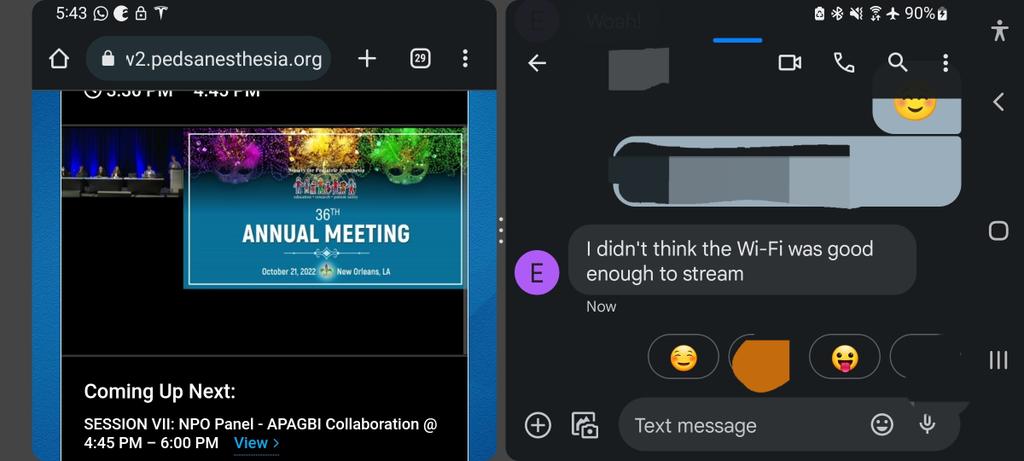
Task: Start voice message recording with microphone
Action: [x=927, y=425]
